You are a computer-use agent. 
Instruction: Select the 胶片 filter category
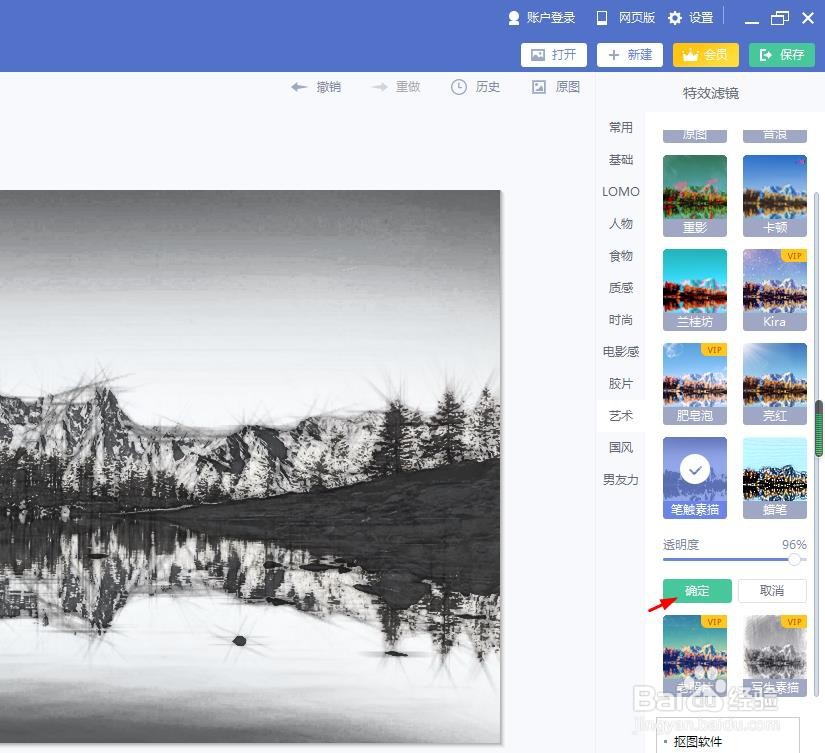(621, 384)
